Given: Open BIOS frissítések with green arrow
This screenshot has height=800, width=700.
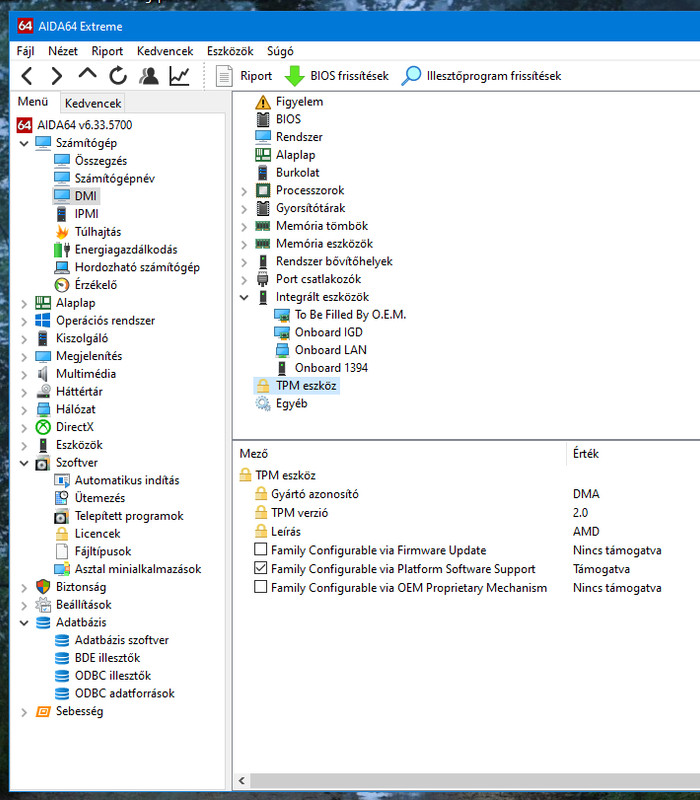Looking at the screenshot, I should [336, 76].
